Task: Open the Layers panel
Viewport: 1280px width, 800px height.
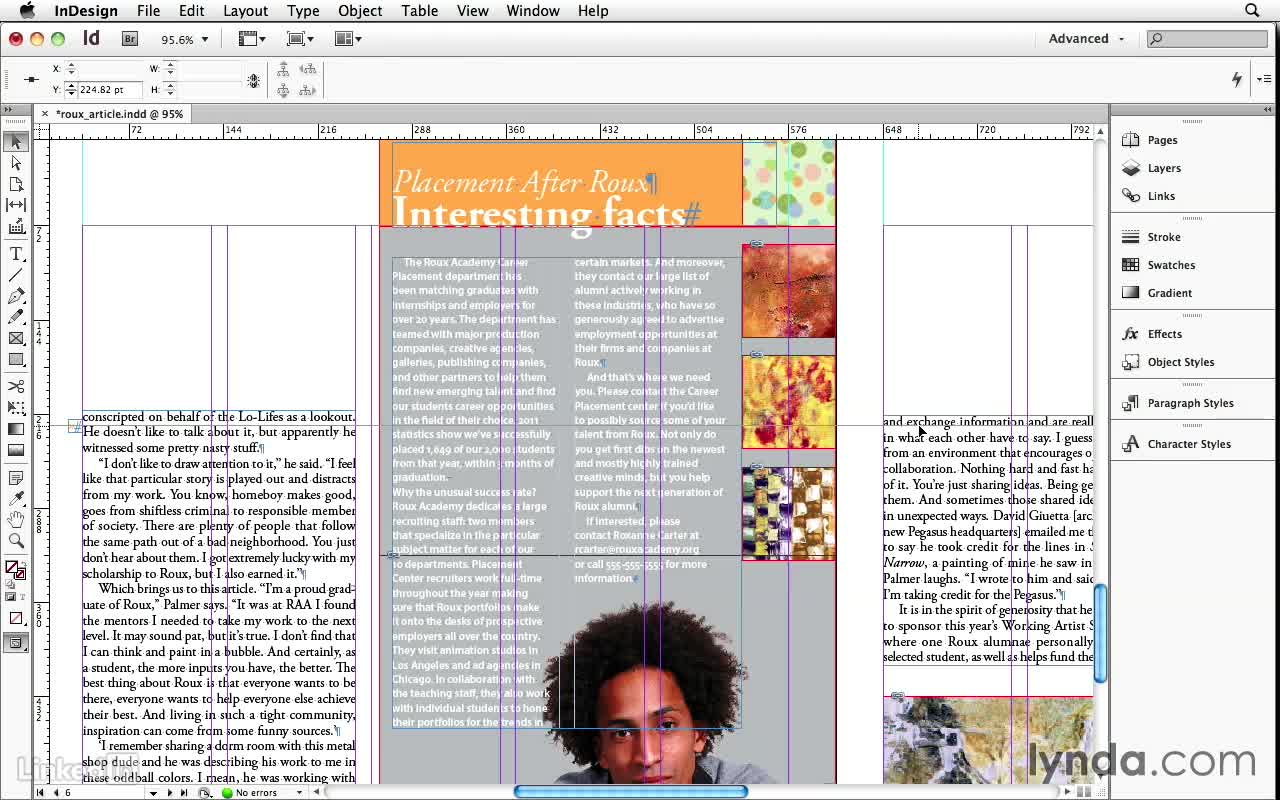Action: (x=1164, y=168)
